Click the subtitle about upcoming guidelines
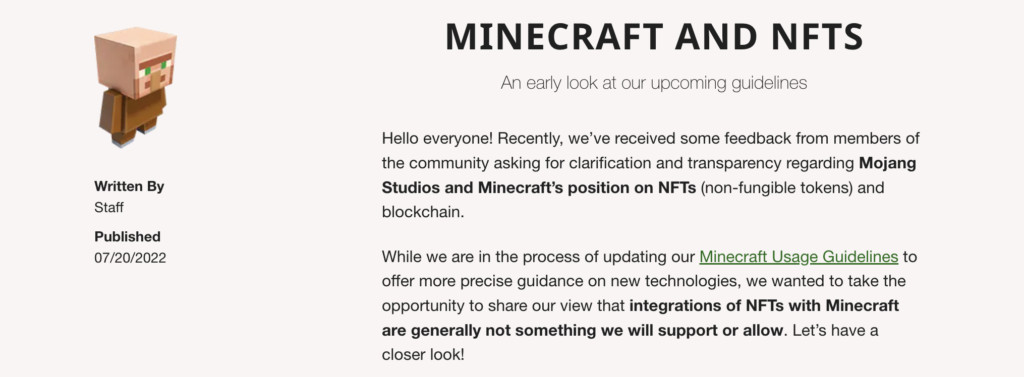 (x=654, y=83)
